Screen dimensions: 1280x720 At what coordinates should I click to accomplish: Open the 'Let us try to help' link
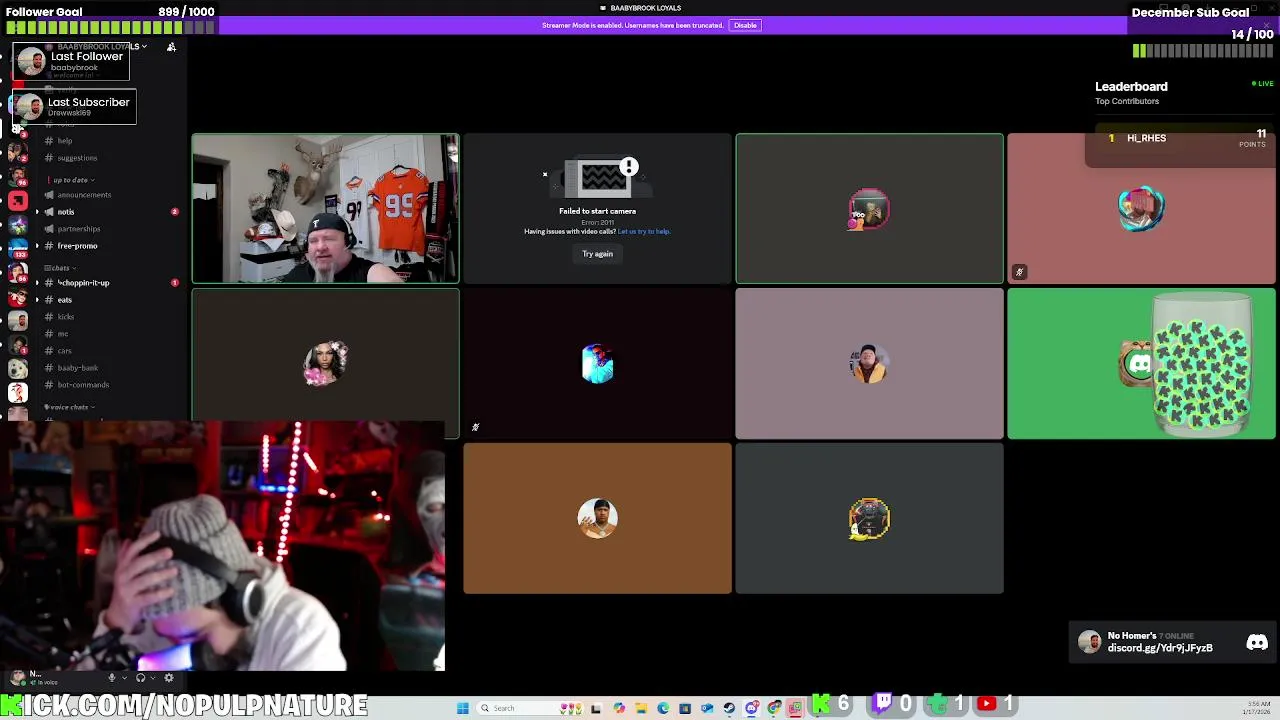[x=644, y=232]
